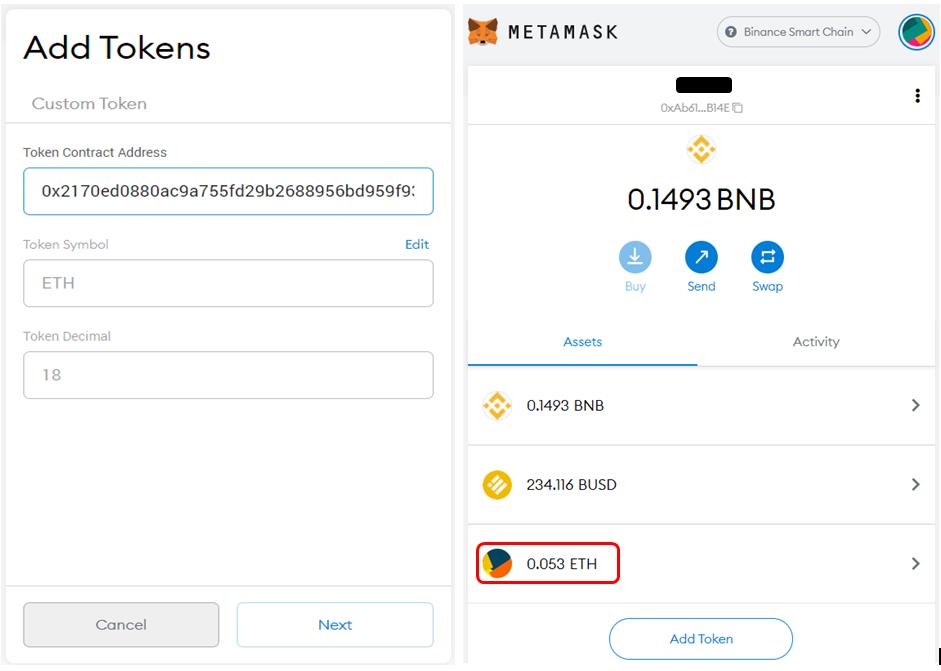Open the three-dot account options menu

917,96
